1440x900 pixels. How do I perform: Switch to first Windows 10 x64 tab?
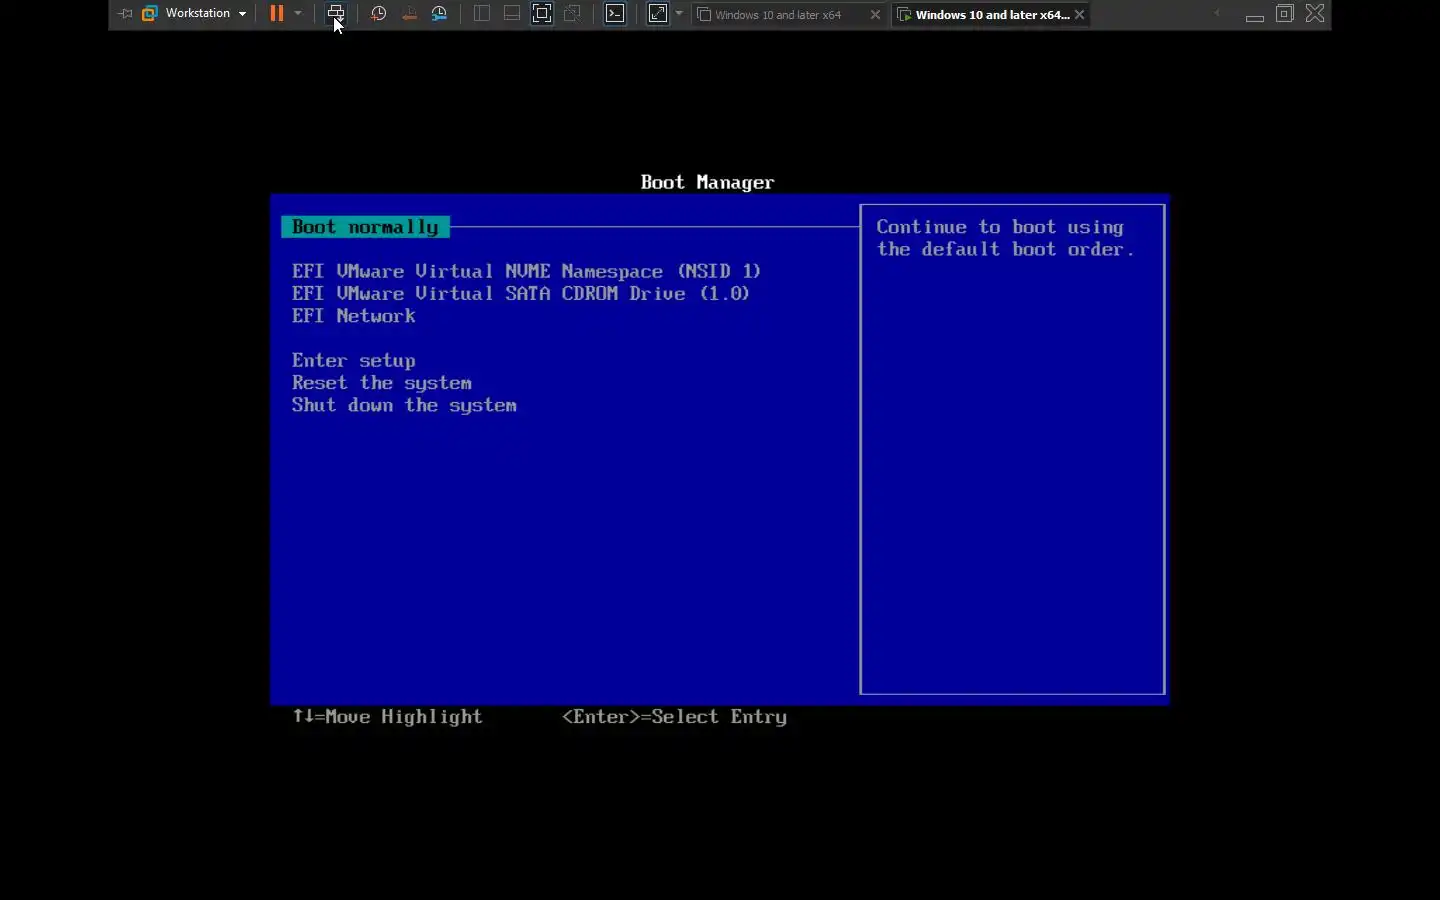click(779, 15)
